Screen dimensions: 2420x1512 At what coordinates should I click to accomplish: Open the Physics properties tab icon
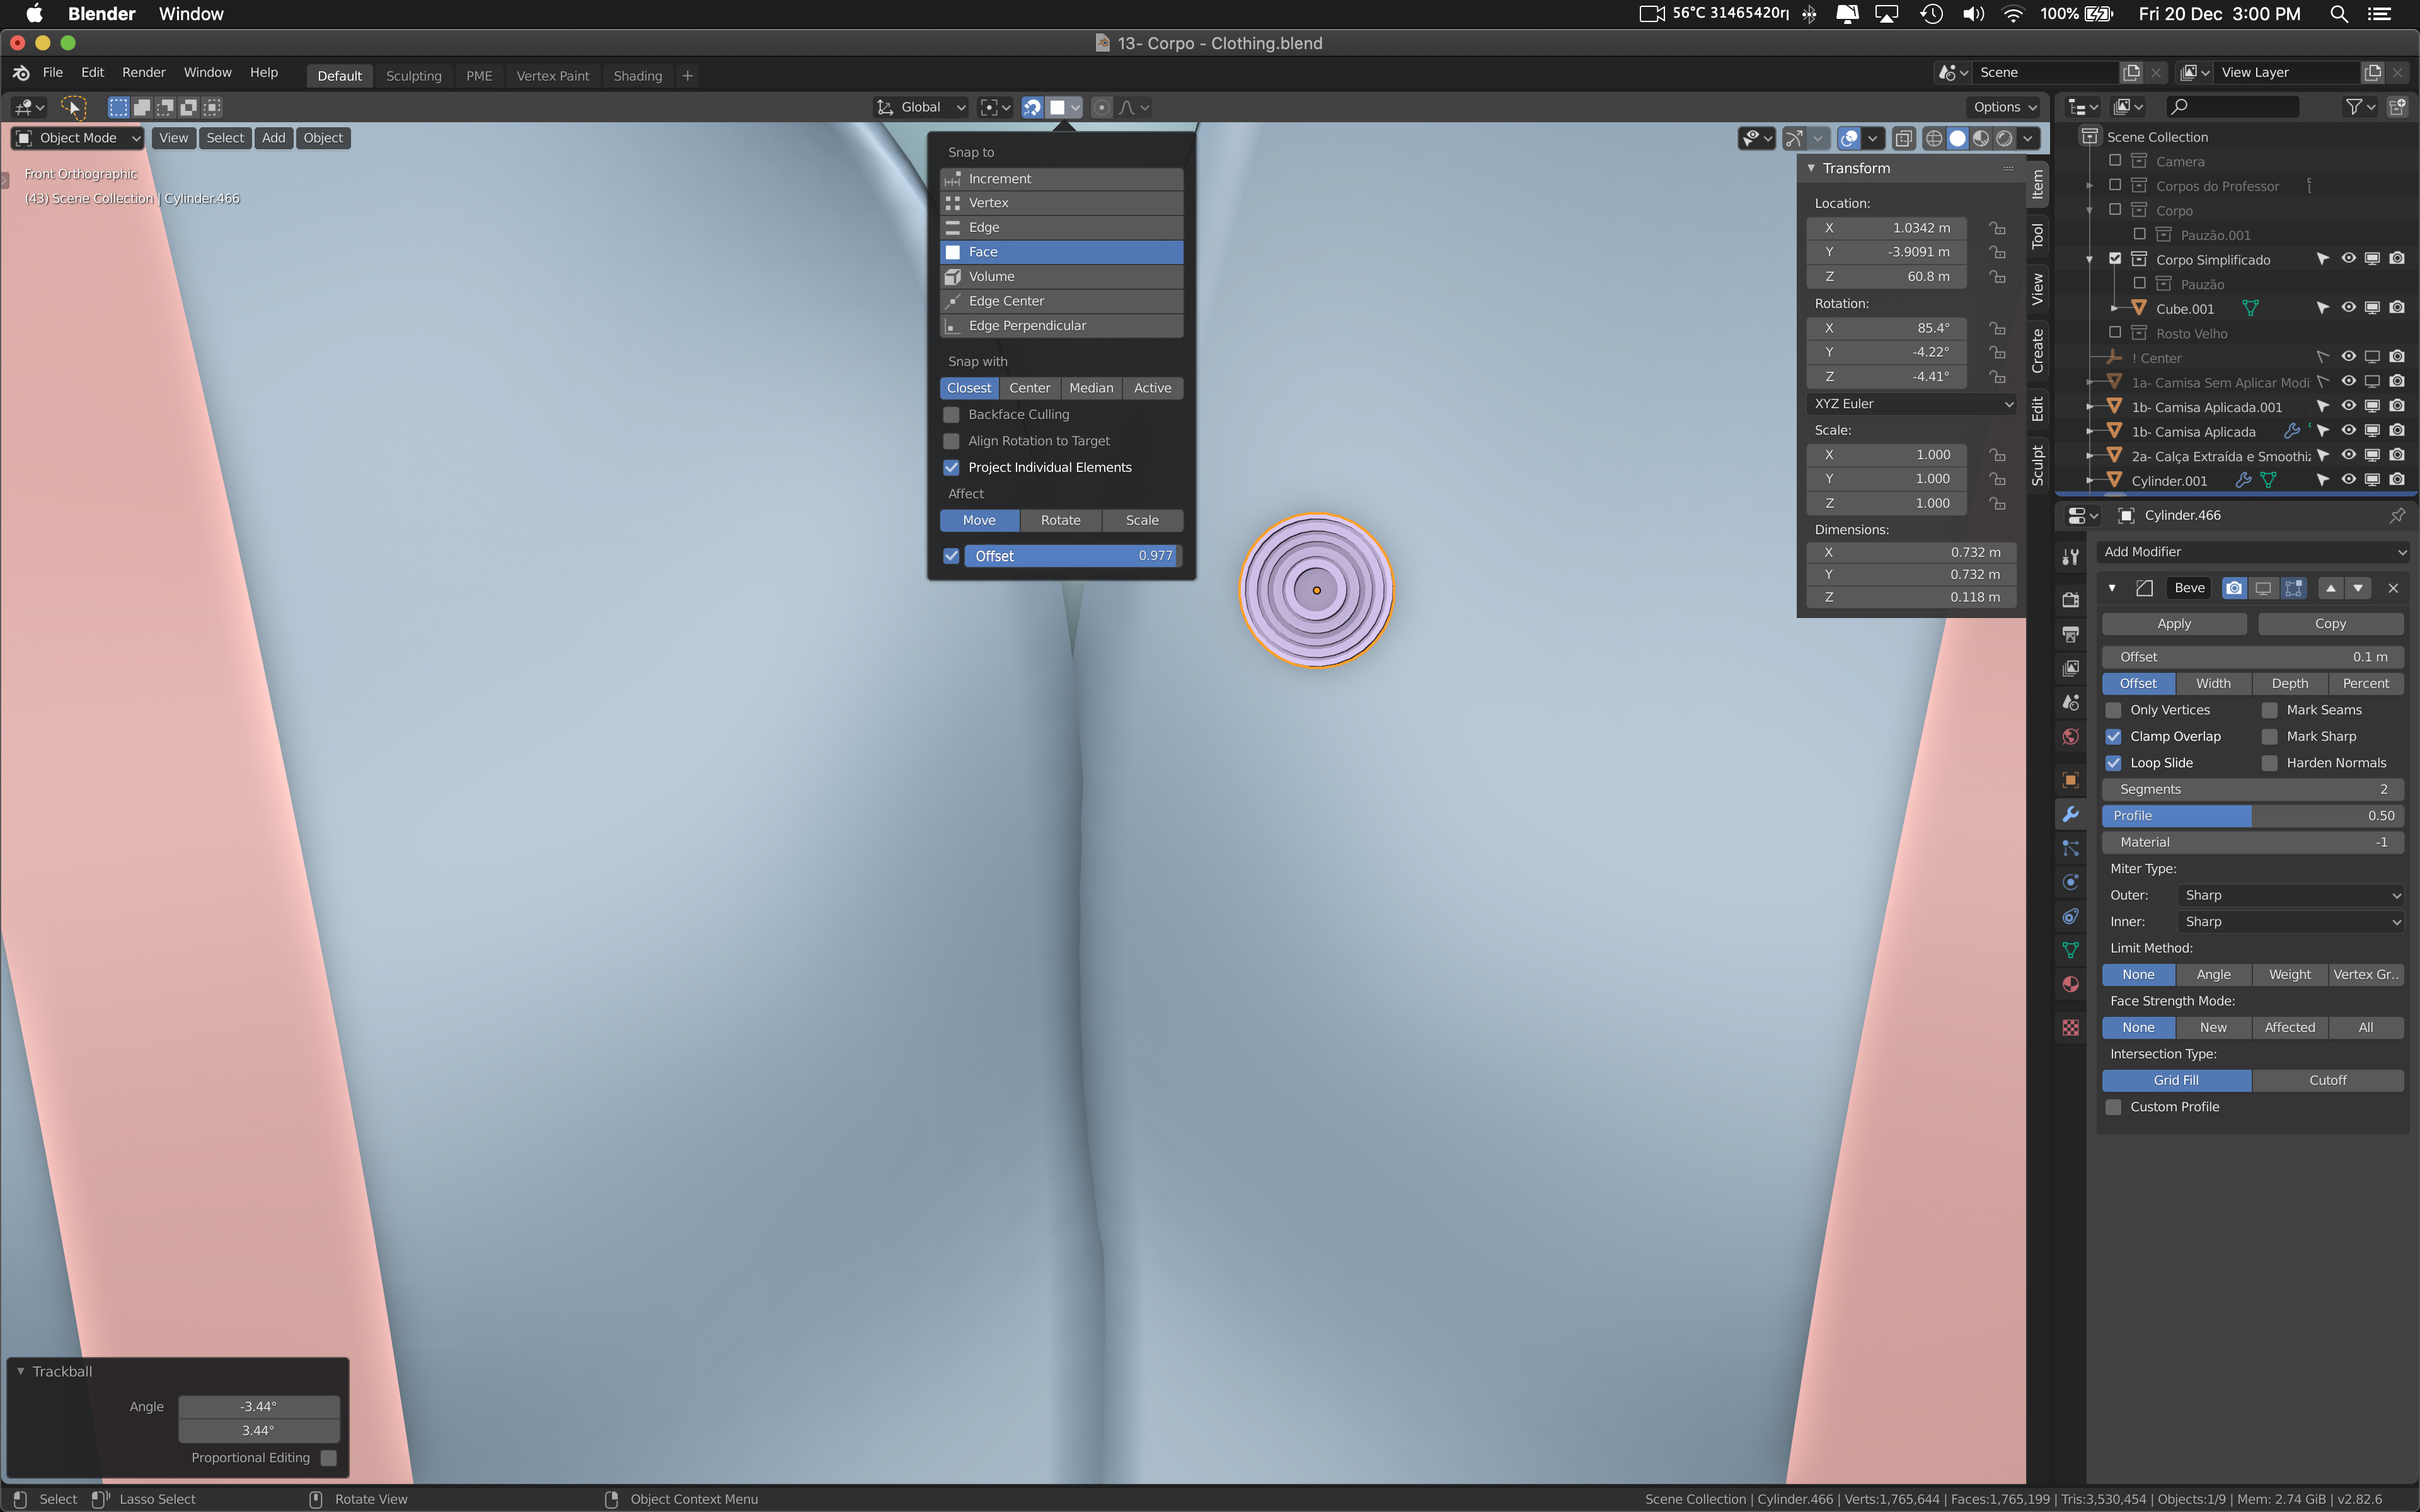point(2070,882)
